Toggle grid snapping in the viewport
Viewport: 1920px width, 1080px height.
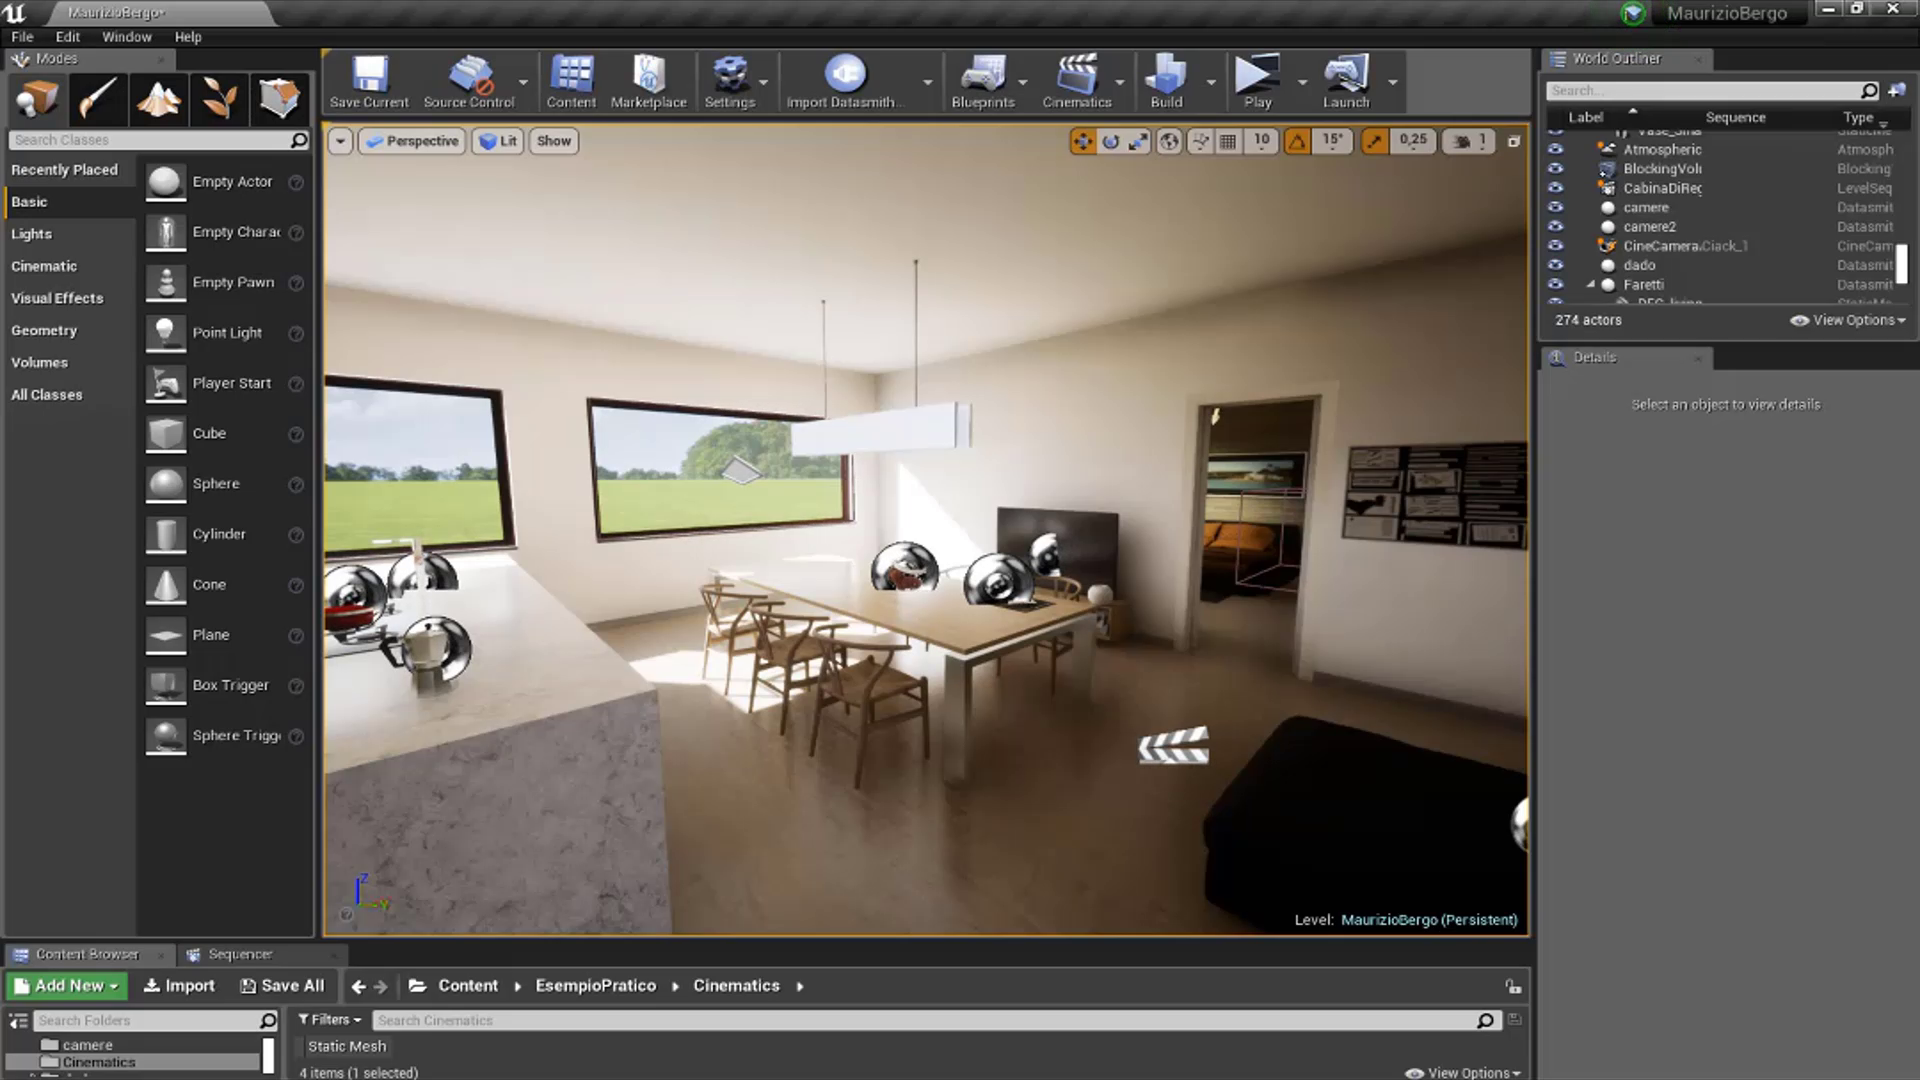[1228, 142]
